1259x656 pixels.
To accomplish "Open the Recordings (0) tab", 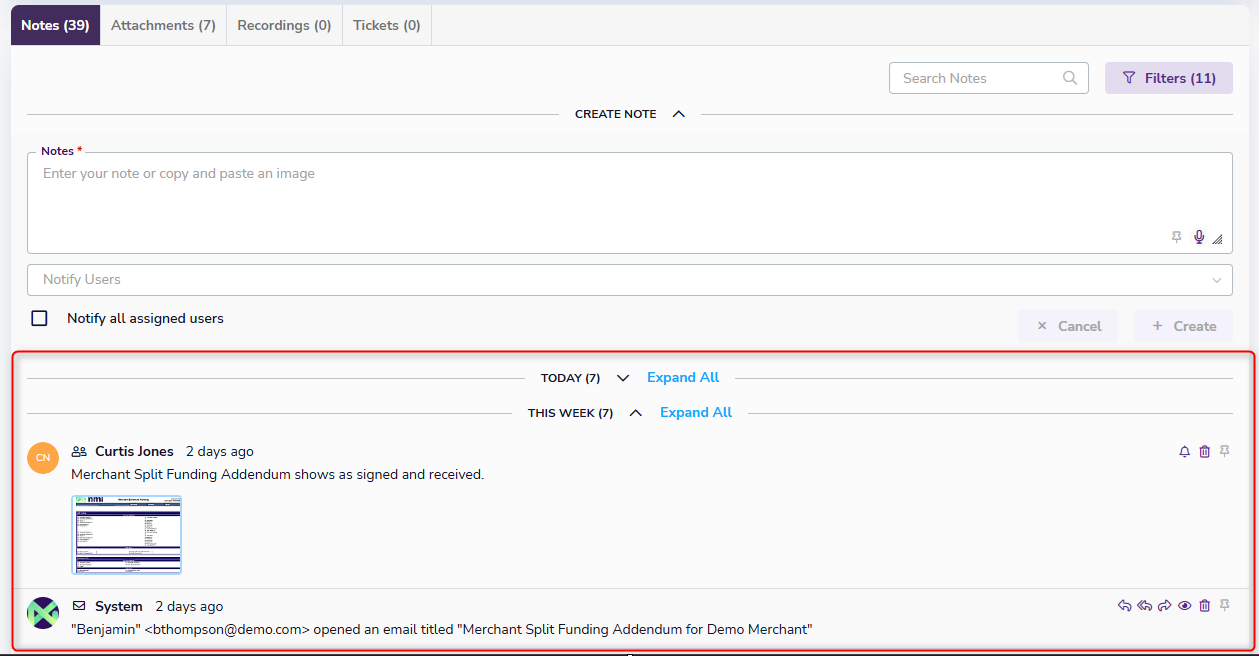I will 285,25.
